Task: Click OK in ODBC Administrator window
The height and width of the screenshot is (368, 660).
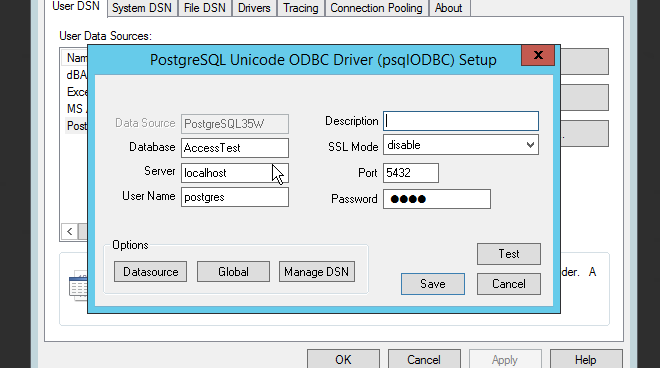Action: pos(343,359)
